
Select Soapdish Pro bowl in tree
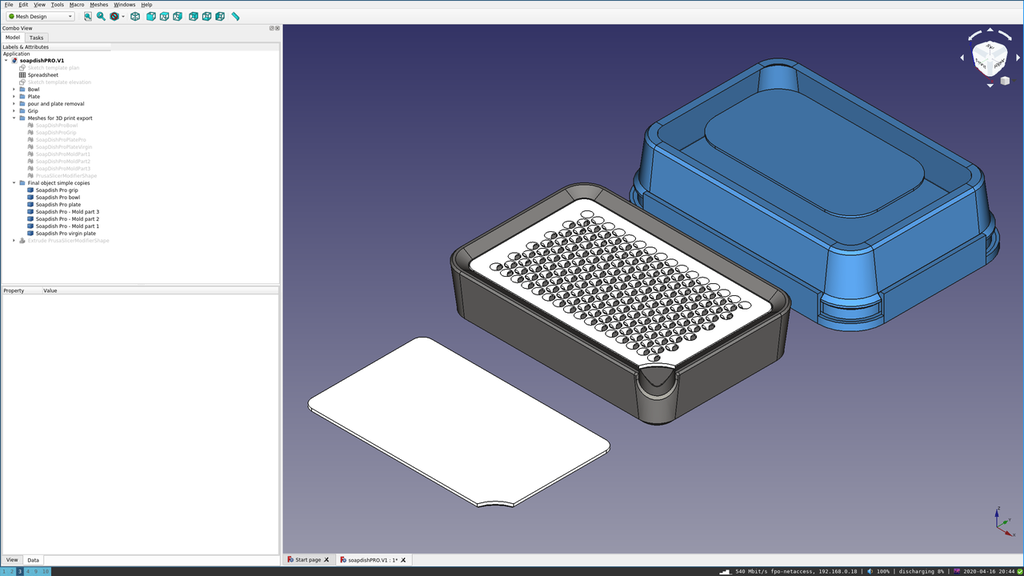point(57,197)
